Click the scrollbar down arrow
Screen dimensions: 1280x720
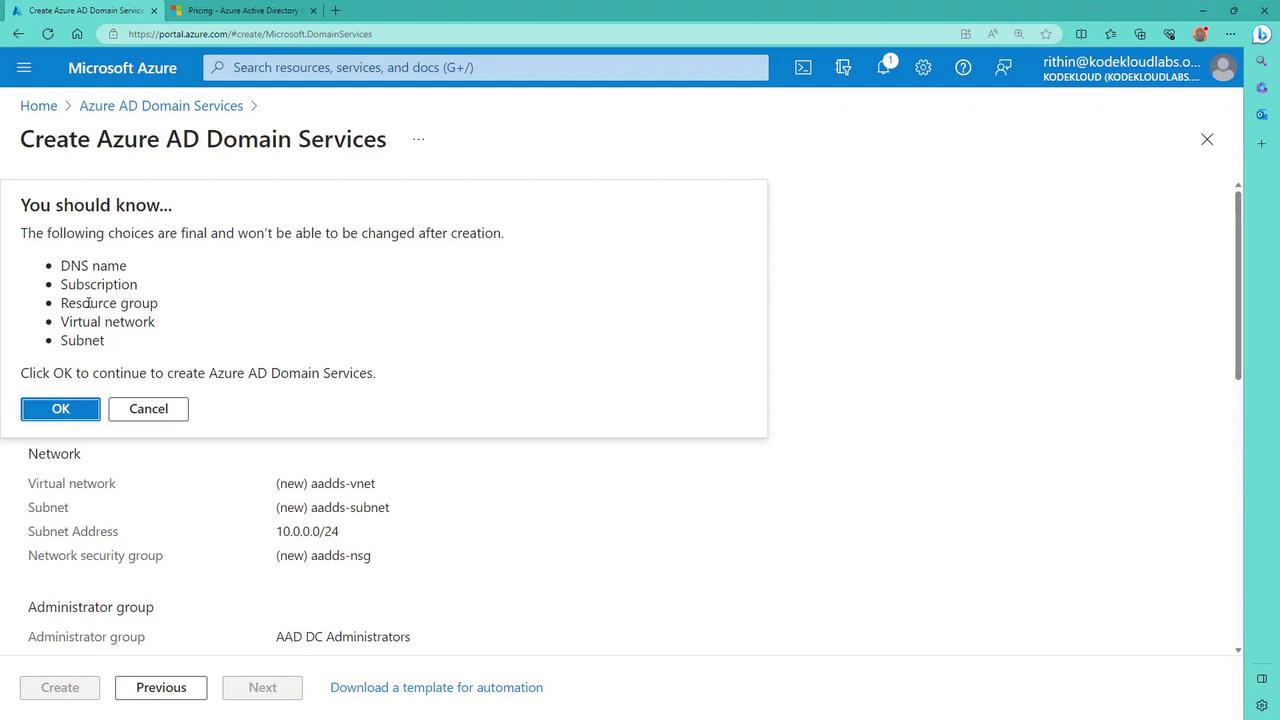[1238, 650]
